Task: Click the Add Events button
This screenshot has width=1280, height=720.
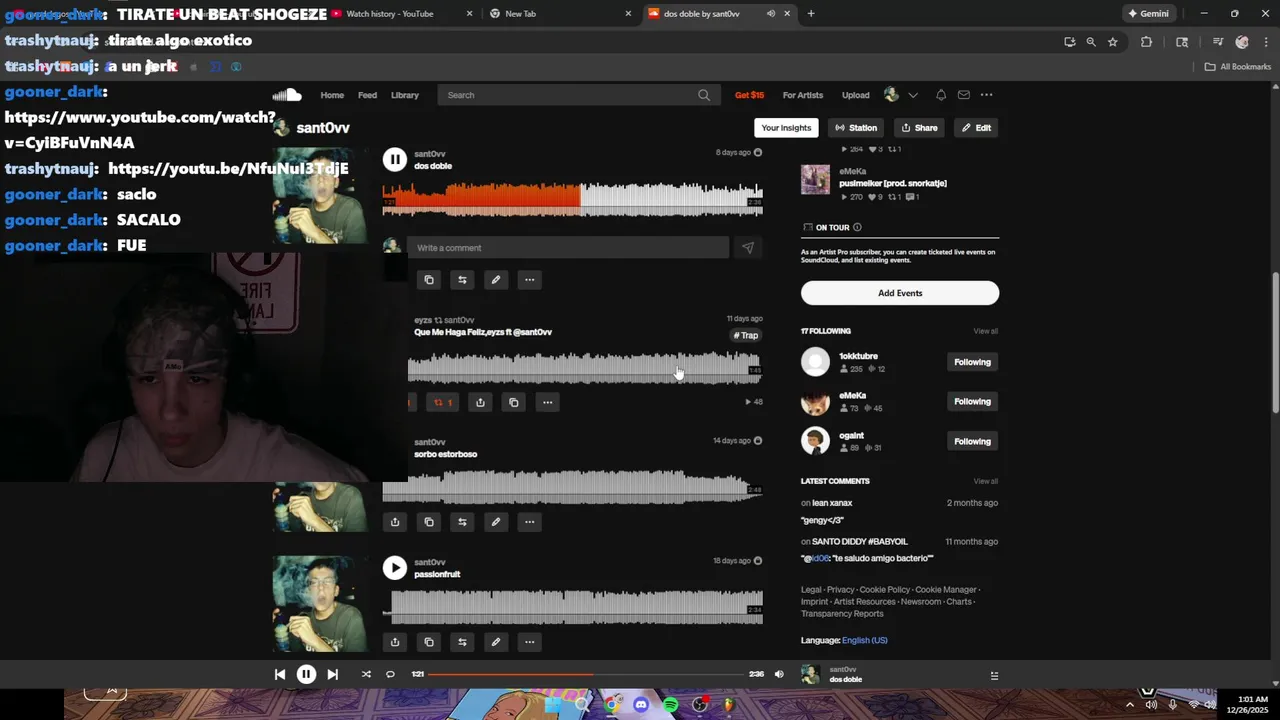Action: click(900, 293)
